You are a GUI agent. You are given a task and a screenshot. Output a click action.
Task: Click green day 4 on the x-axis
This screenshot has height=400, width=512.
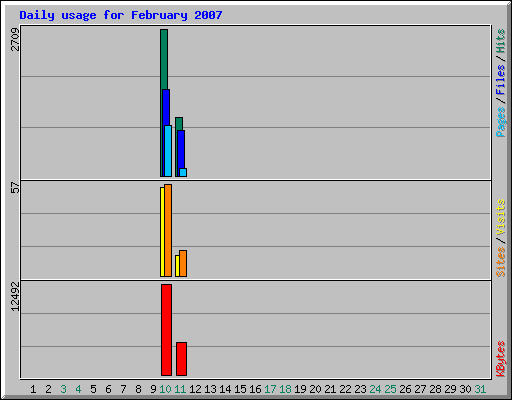tap(78, 389)
